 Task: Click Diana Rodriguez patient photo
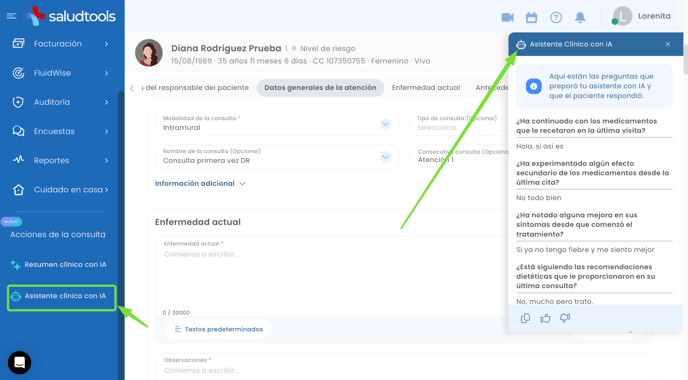(149, 53)
